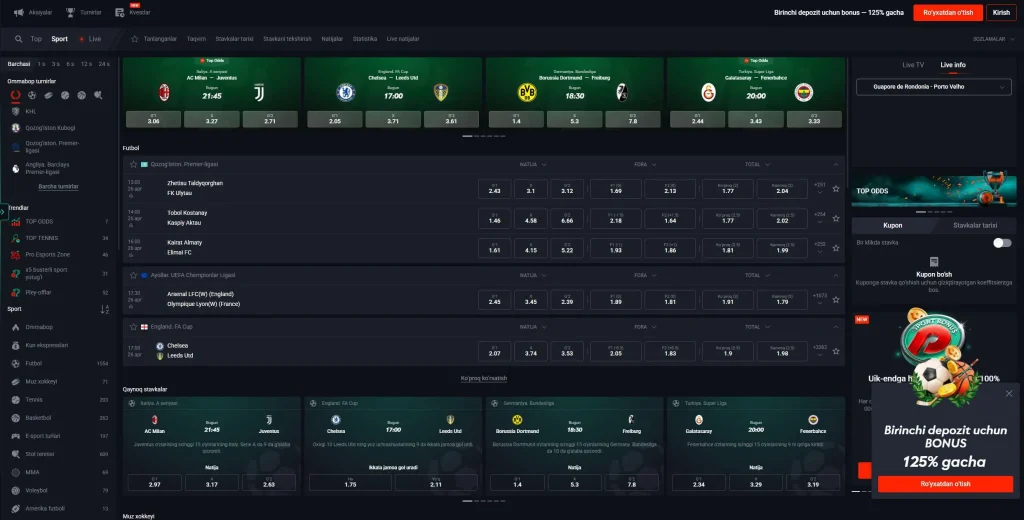
Task: Favorite the Chelsea vs Leeds Utd row star
Action: tap(836, 351)
